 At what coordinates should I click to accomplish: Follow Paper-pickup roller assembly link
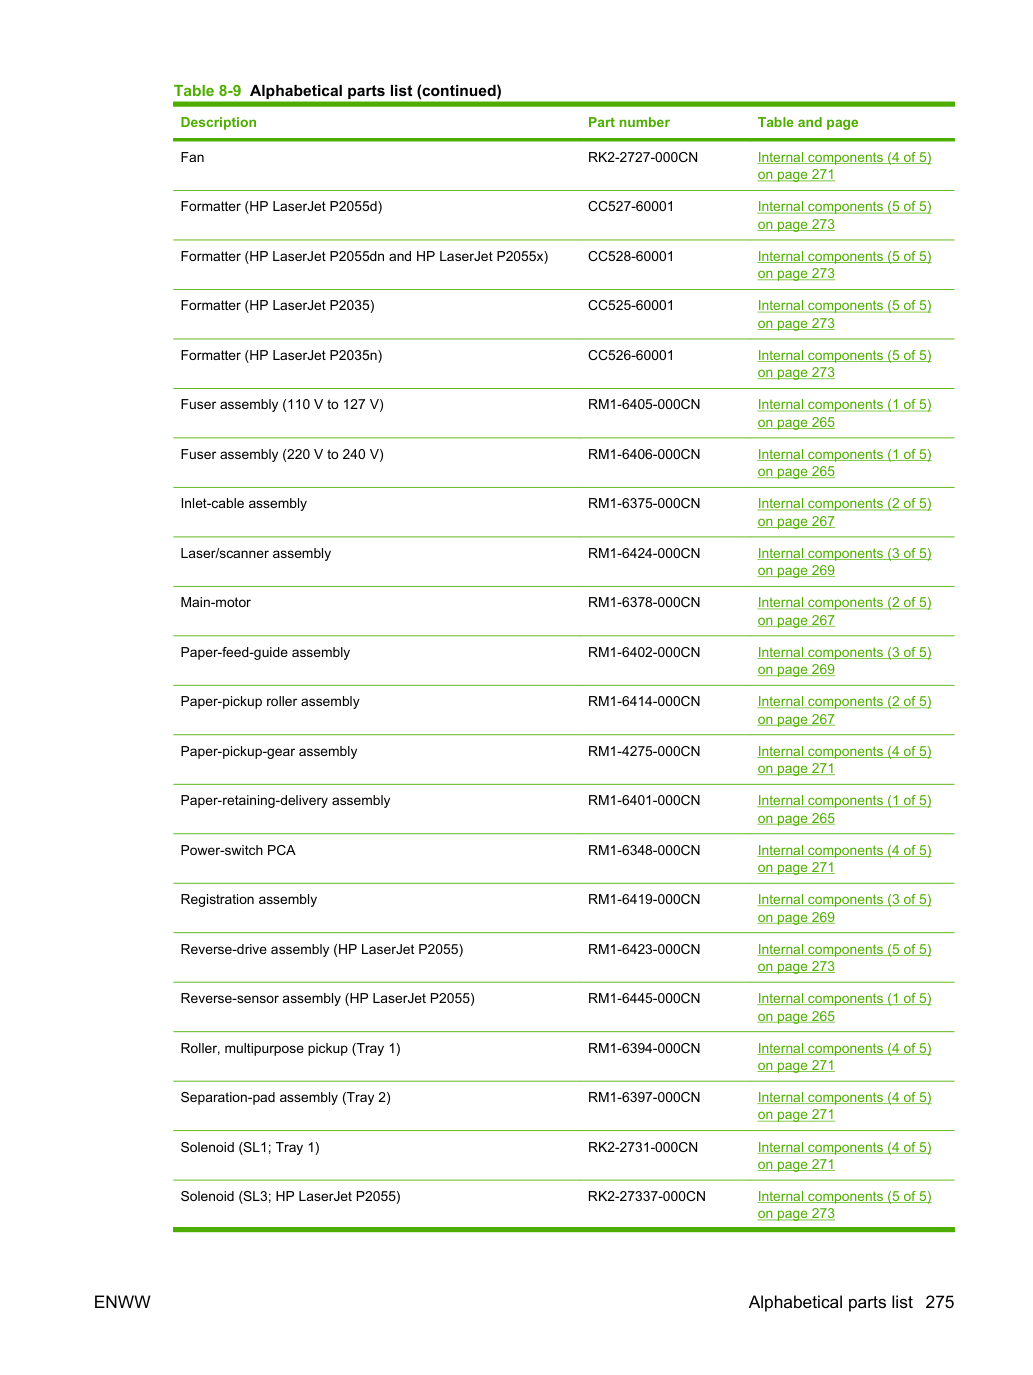[844, 711]
